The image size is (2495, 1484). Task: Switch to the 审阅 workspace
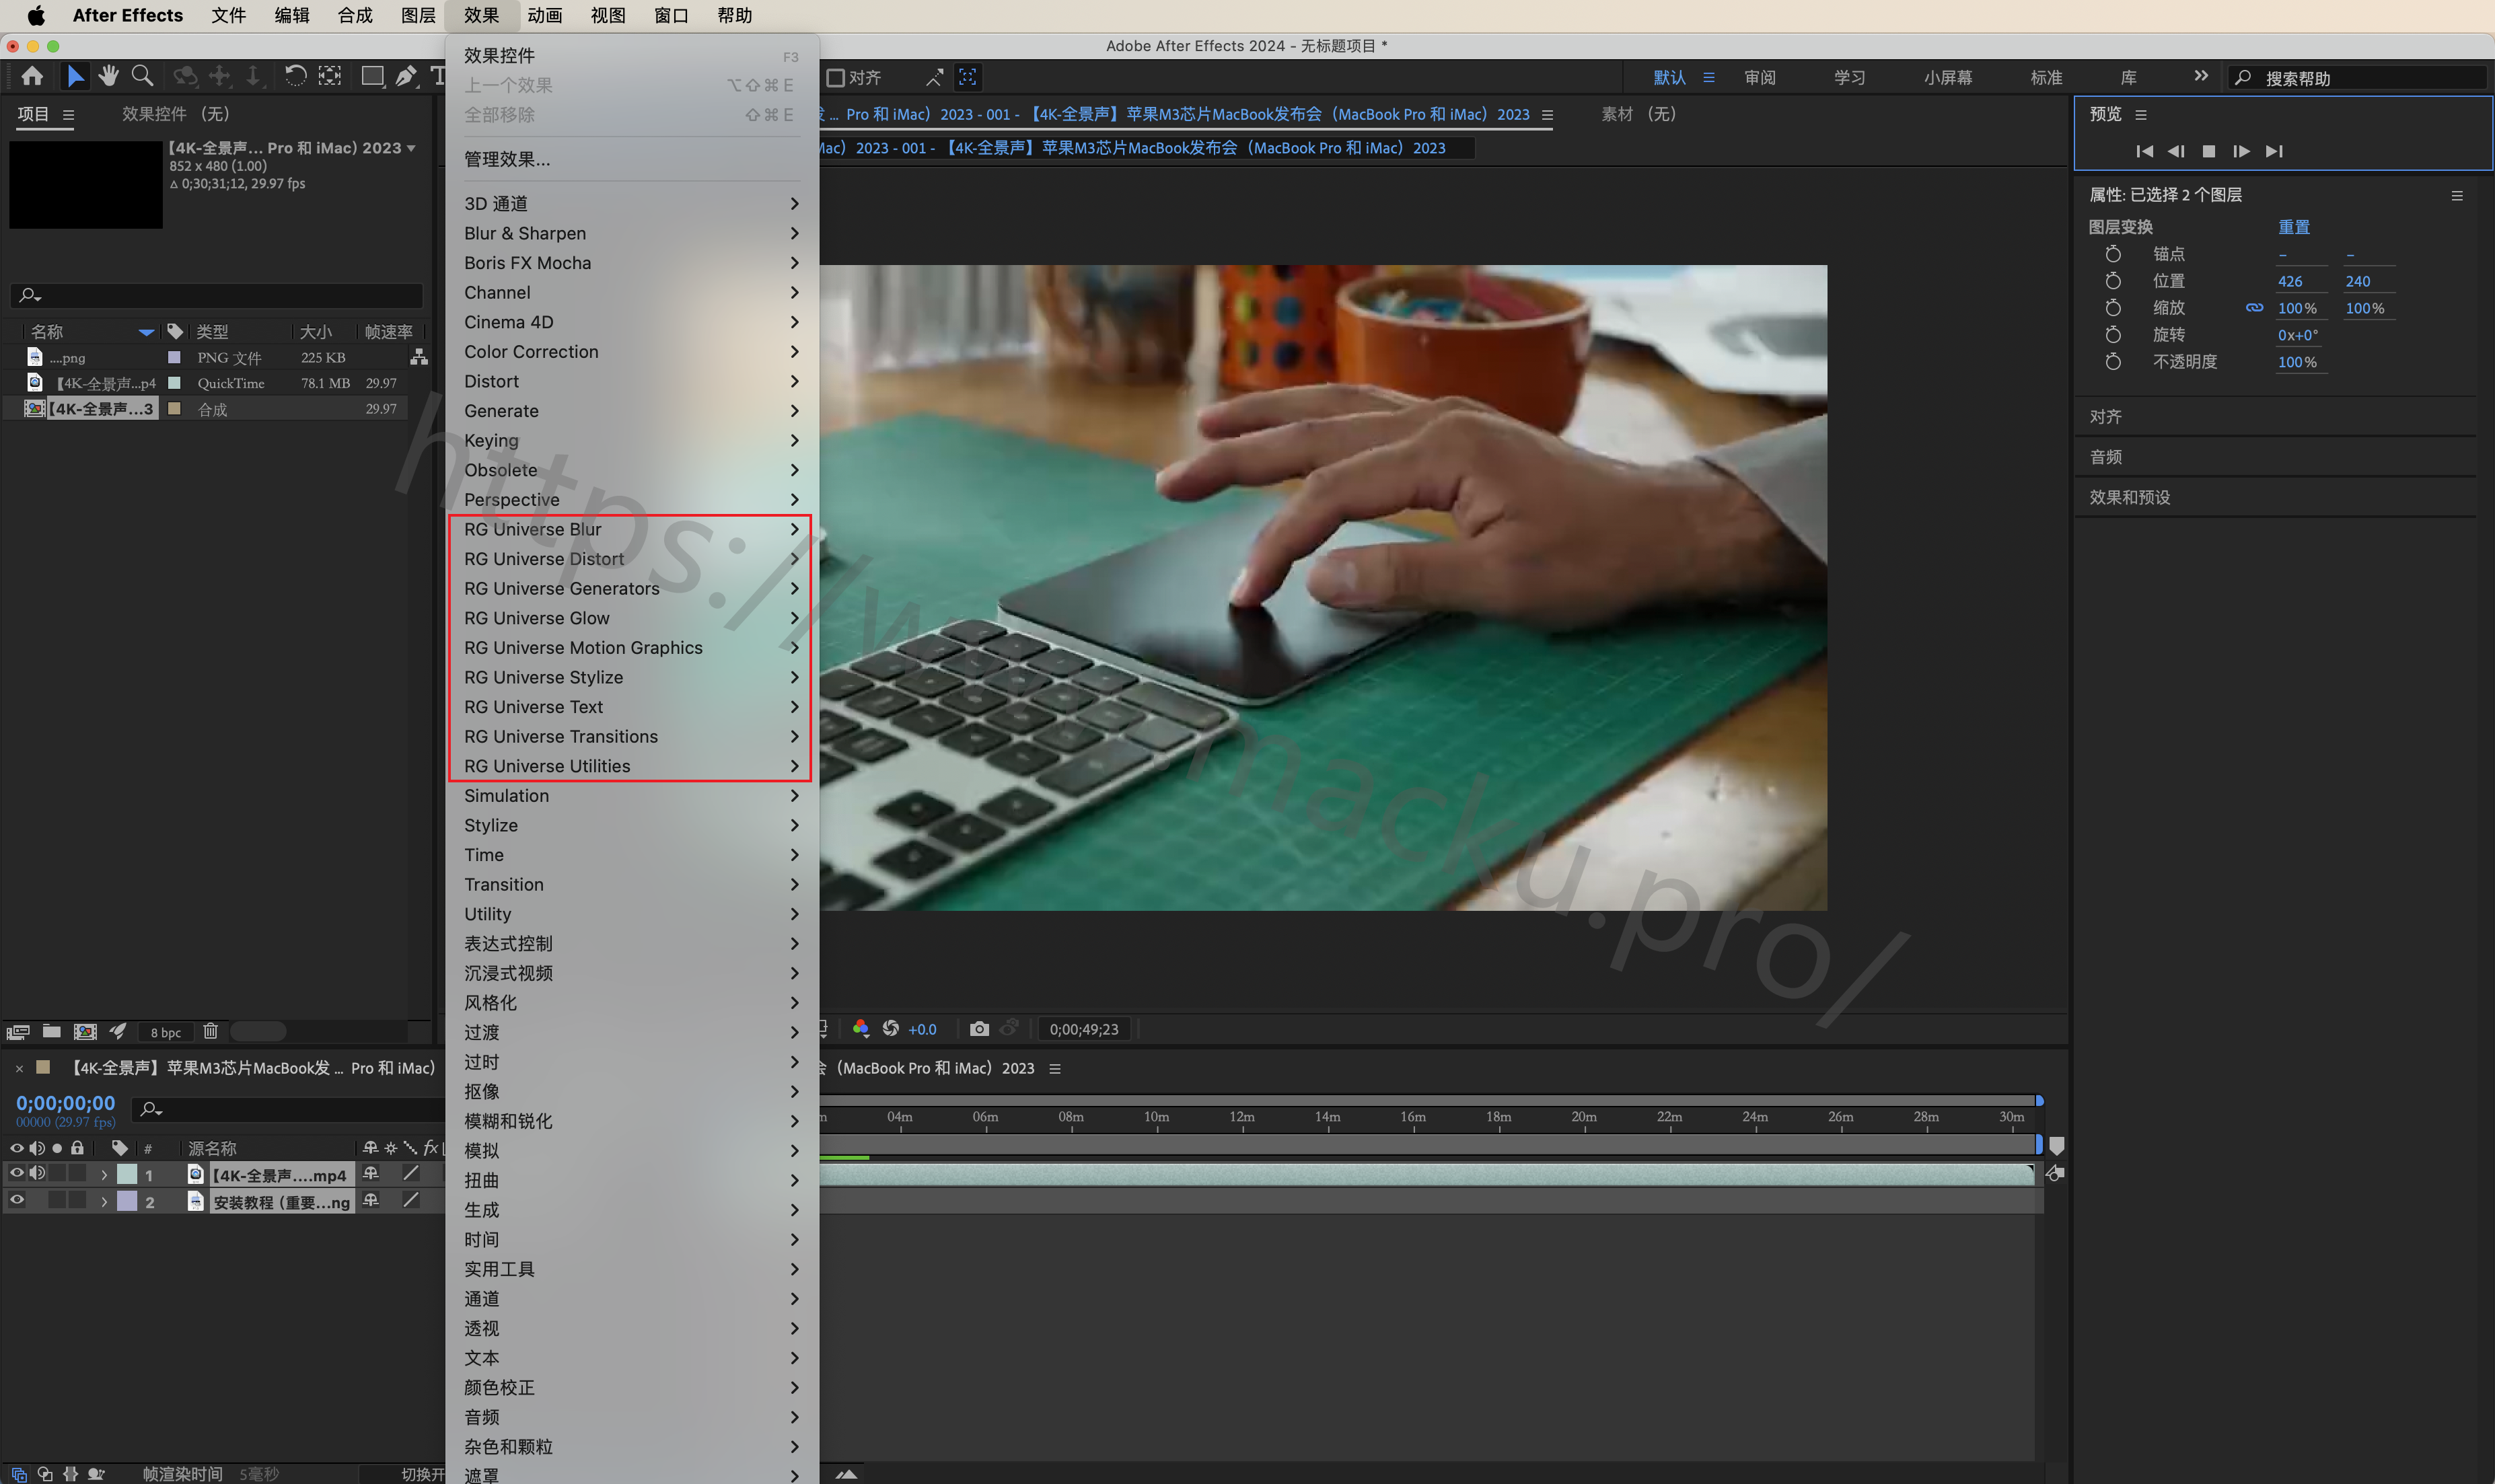pos(1760,77)
